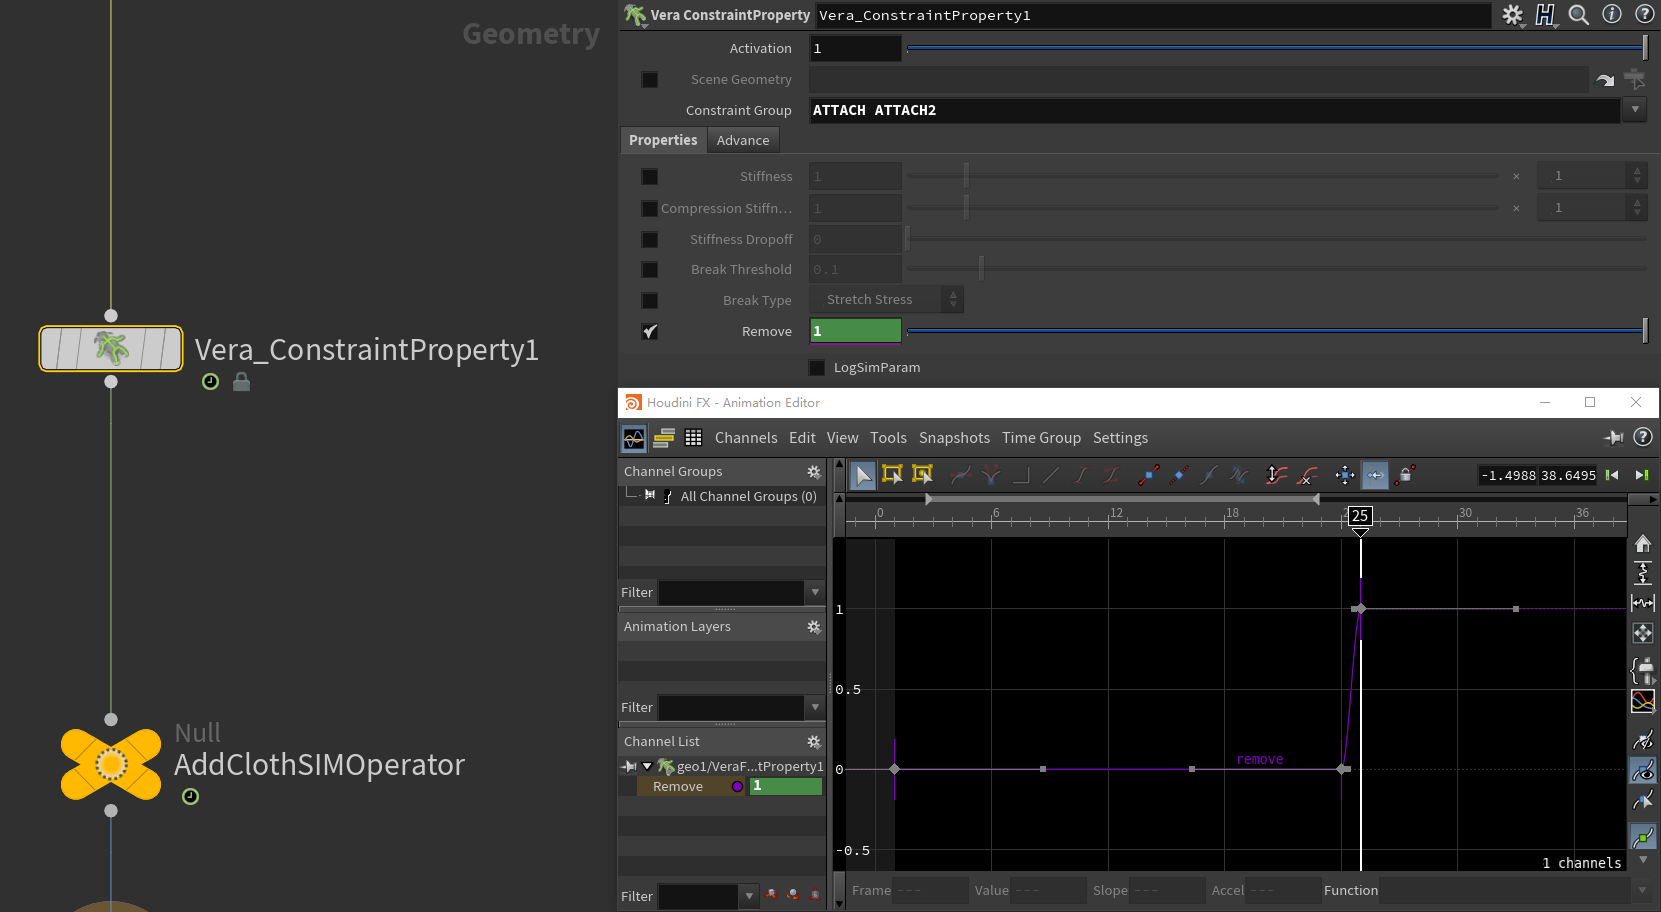Toggle the Scene Geometry checkbox

tap(650, 80)
